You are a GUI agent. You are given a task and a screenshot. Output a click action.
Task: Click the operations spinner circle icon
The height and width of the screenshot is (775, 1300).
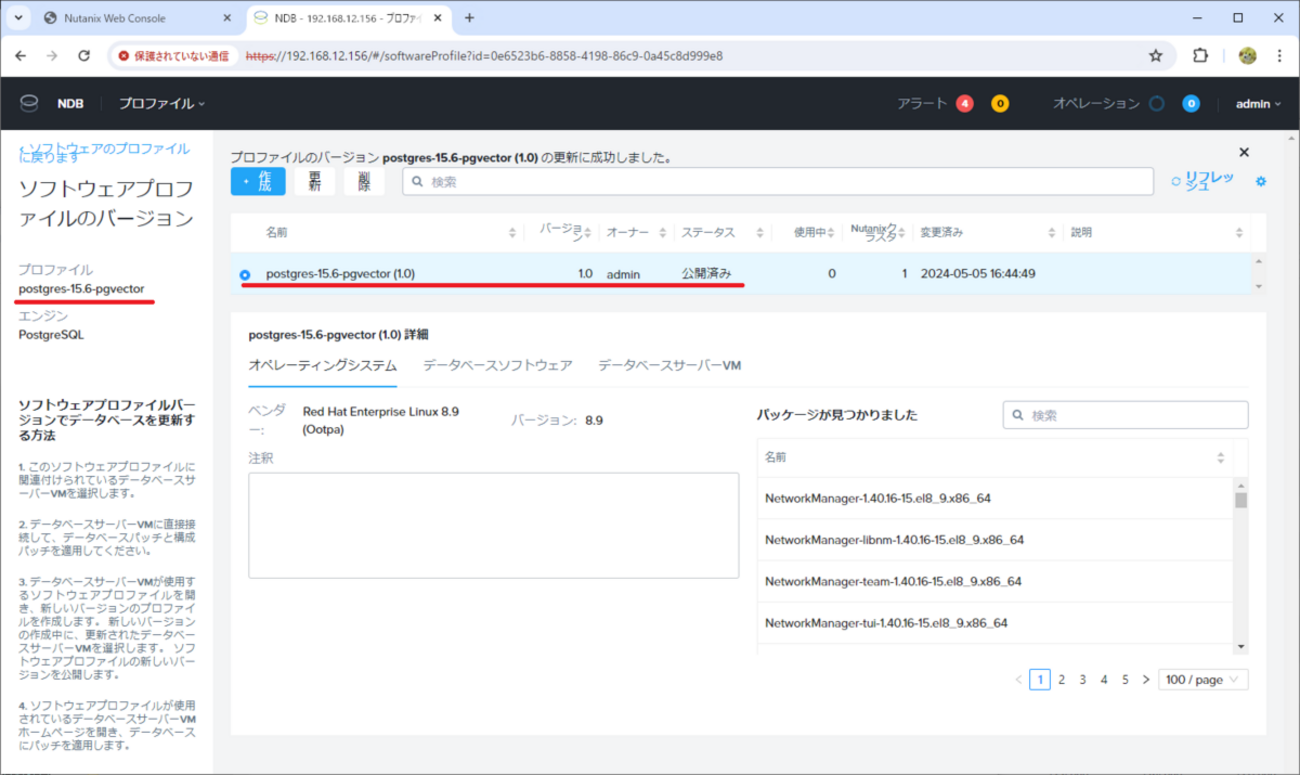tap(1157, 104)
